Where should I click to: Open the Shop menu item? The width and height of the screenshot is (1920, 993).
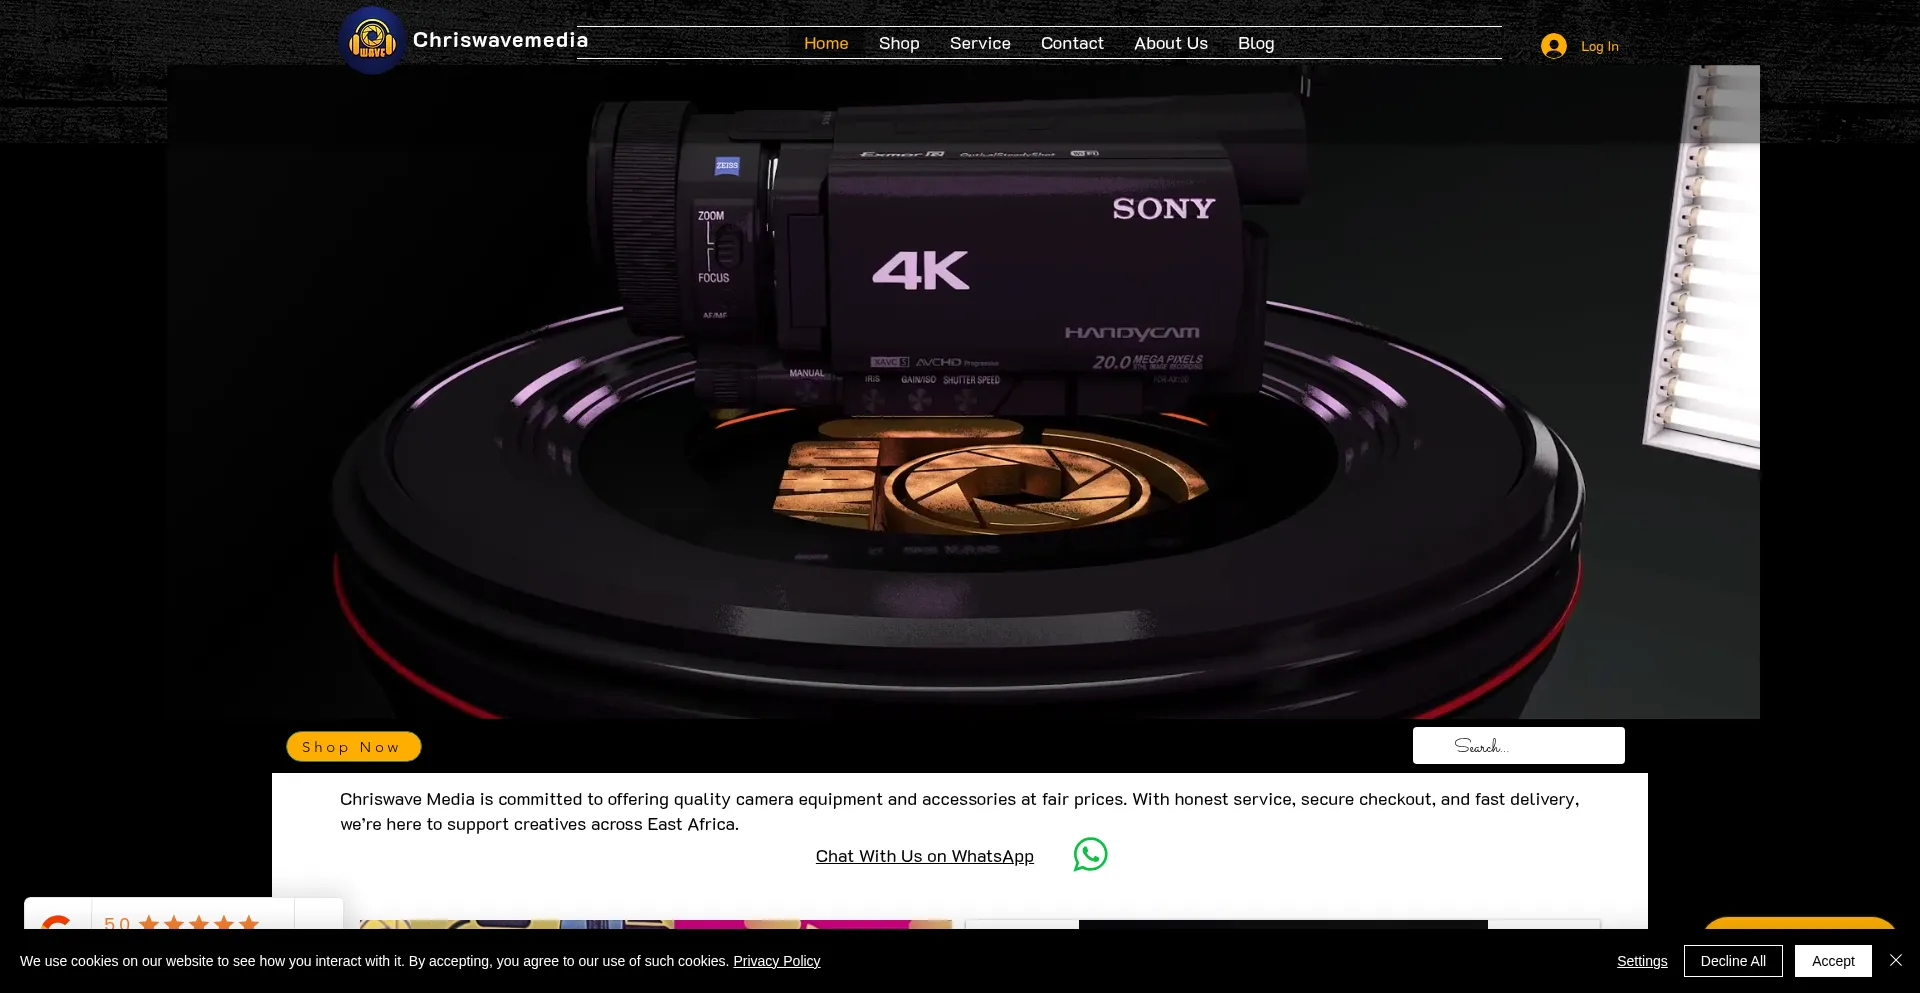899,43
